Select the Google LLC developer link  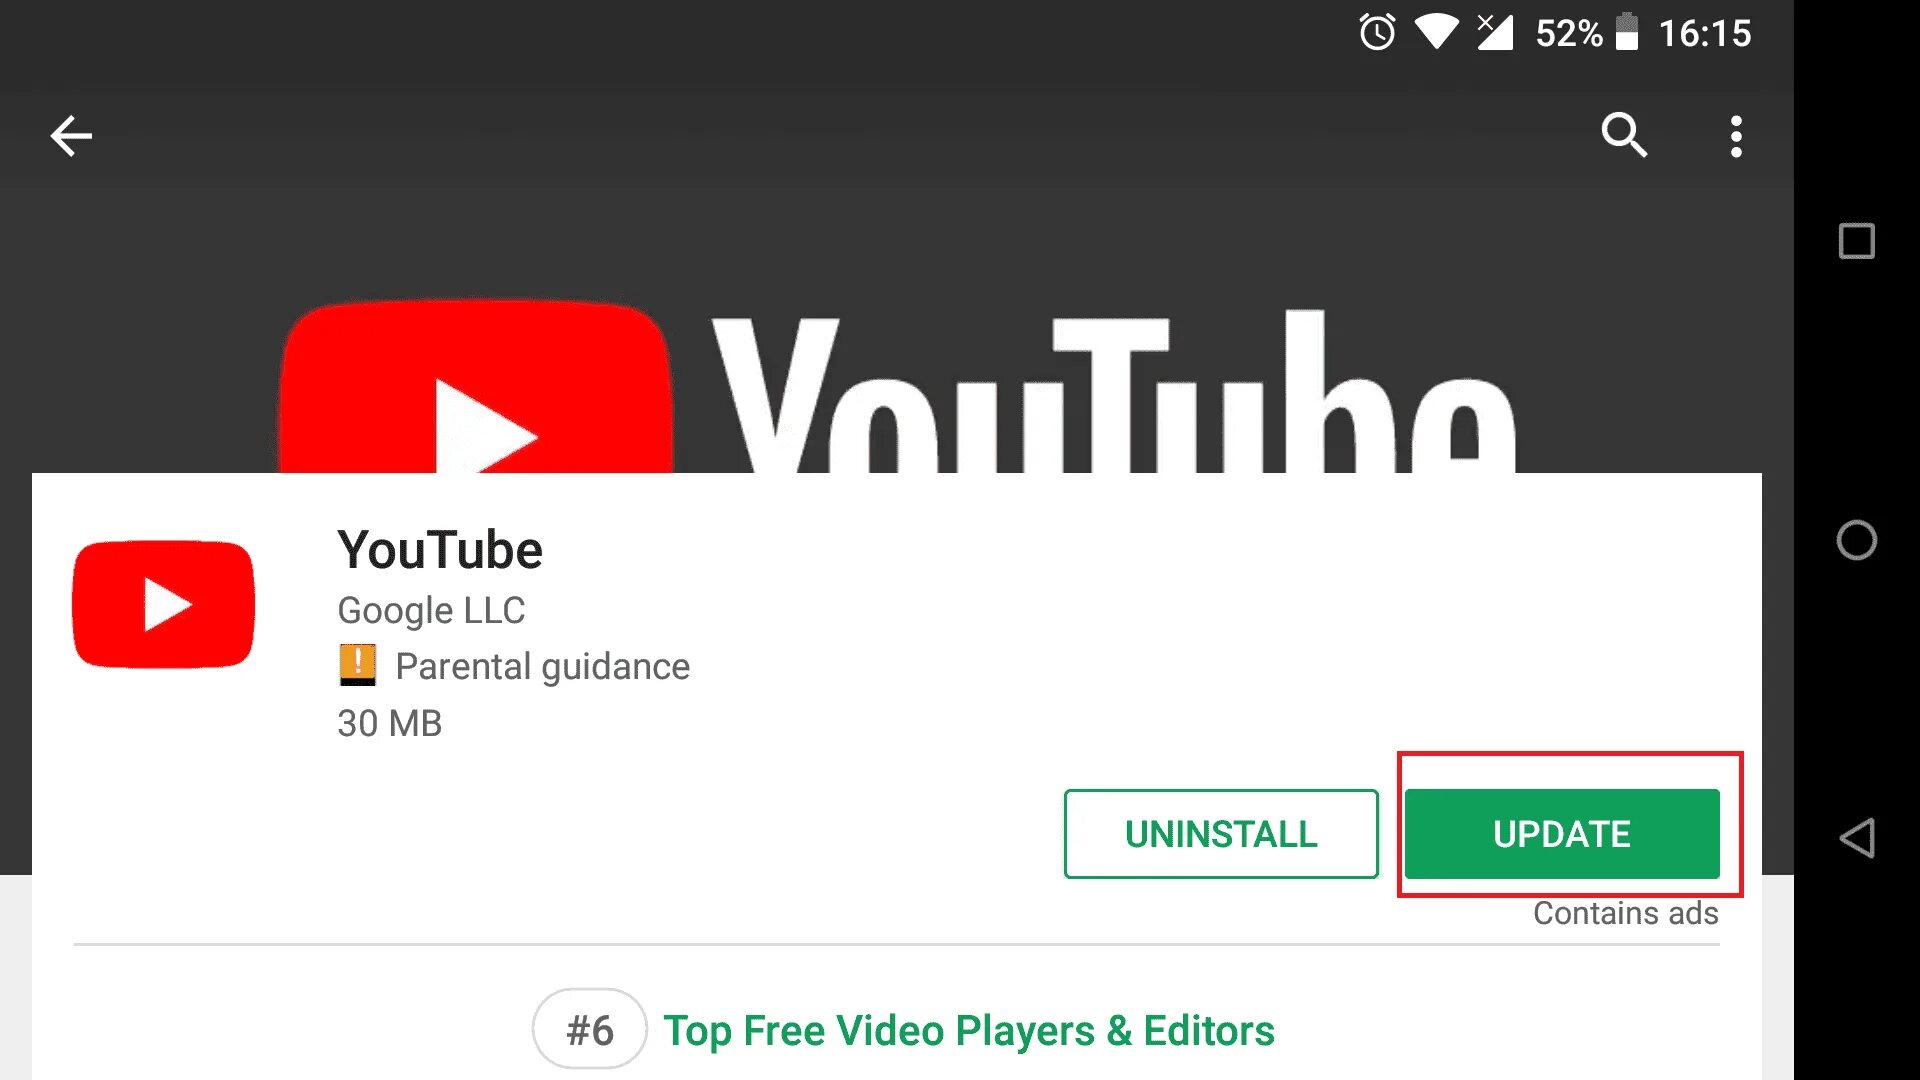(x=429, y=609)
